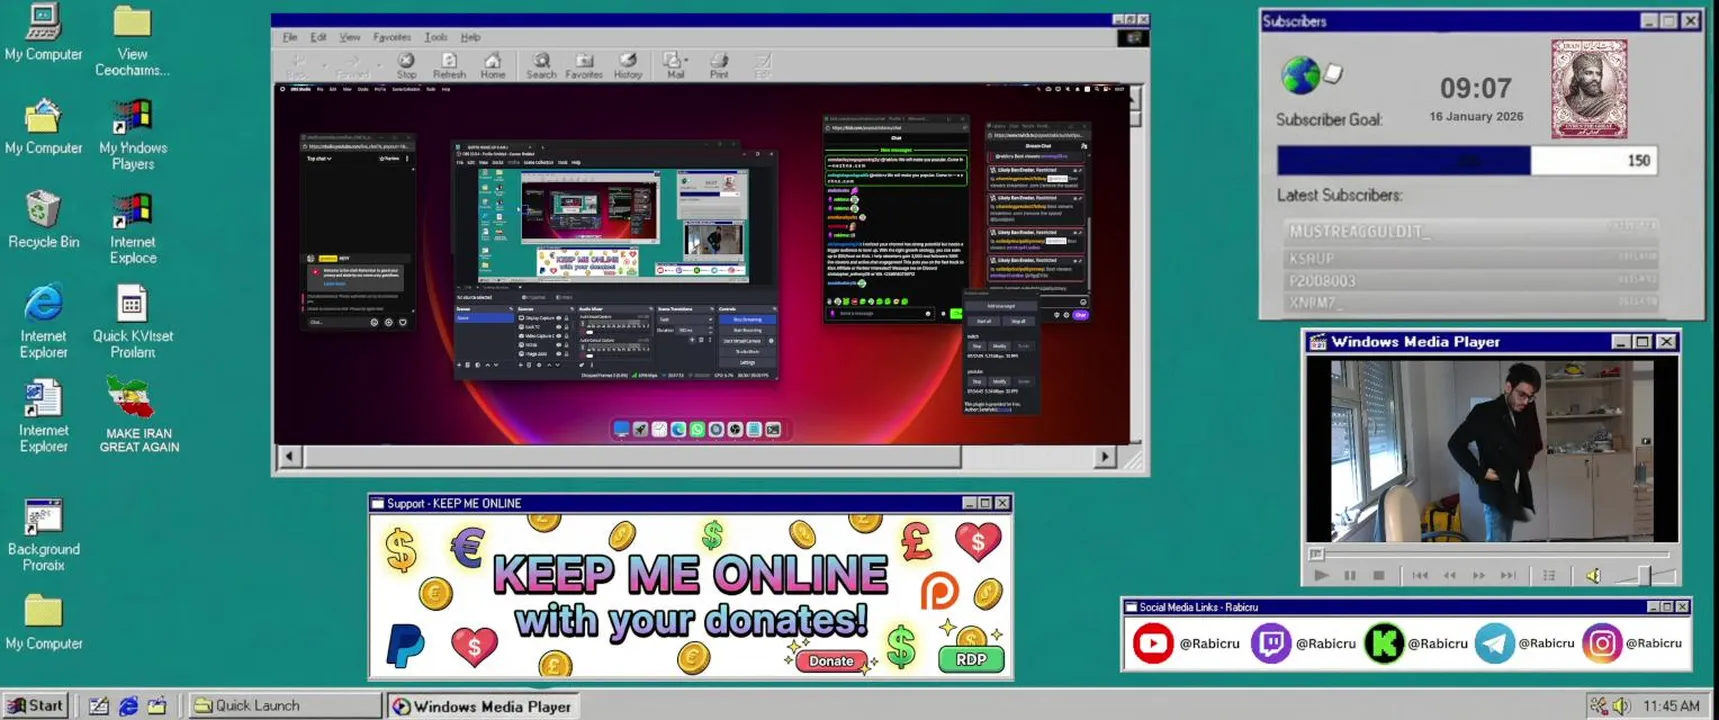
Task: Click the Patreon logo on banner
Action: pyautogui.click(x=938, y=590)
